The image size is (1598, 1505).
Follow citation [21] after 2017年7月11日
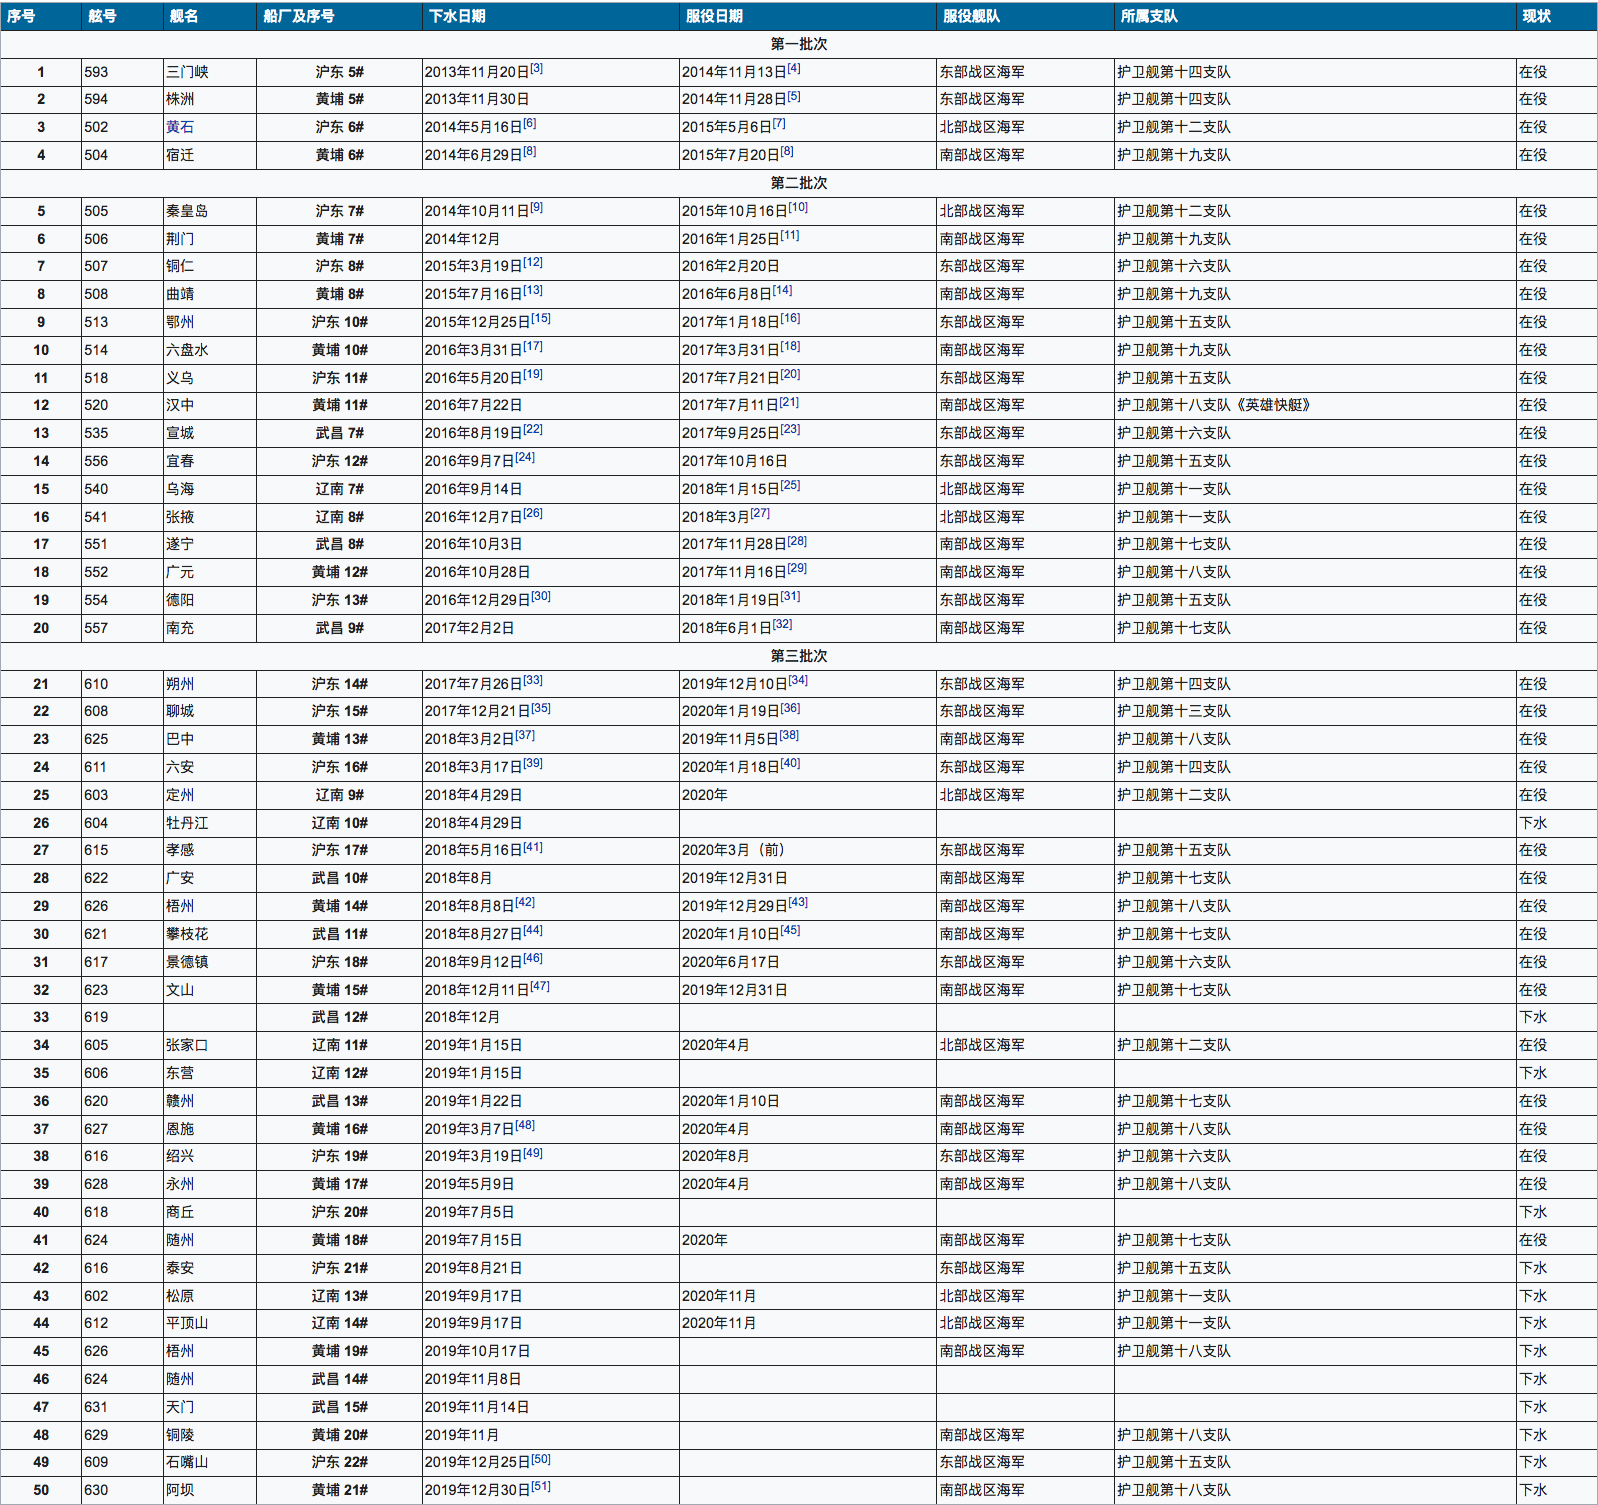click(x=789, y=402)
